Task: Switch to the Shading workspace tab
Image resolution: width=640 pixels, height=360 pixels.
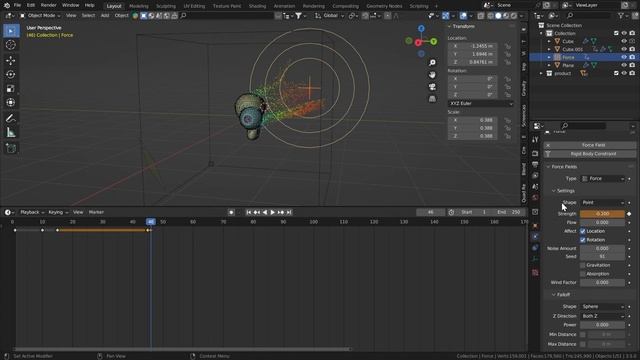Action: point(257,6)
